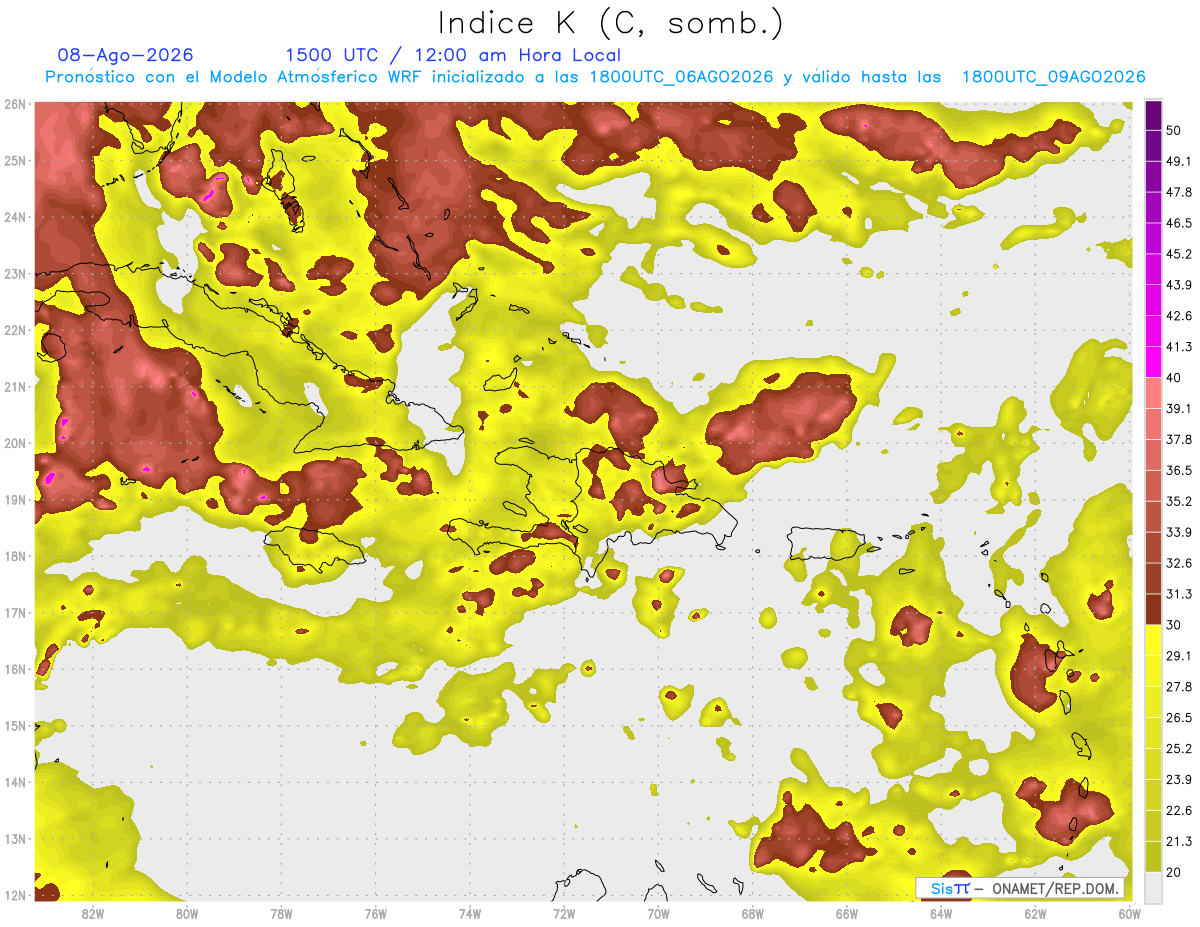Click the 68W longitude label
The height and width of the screenshot is (927, 1200).
(x=753, y=913)
